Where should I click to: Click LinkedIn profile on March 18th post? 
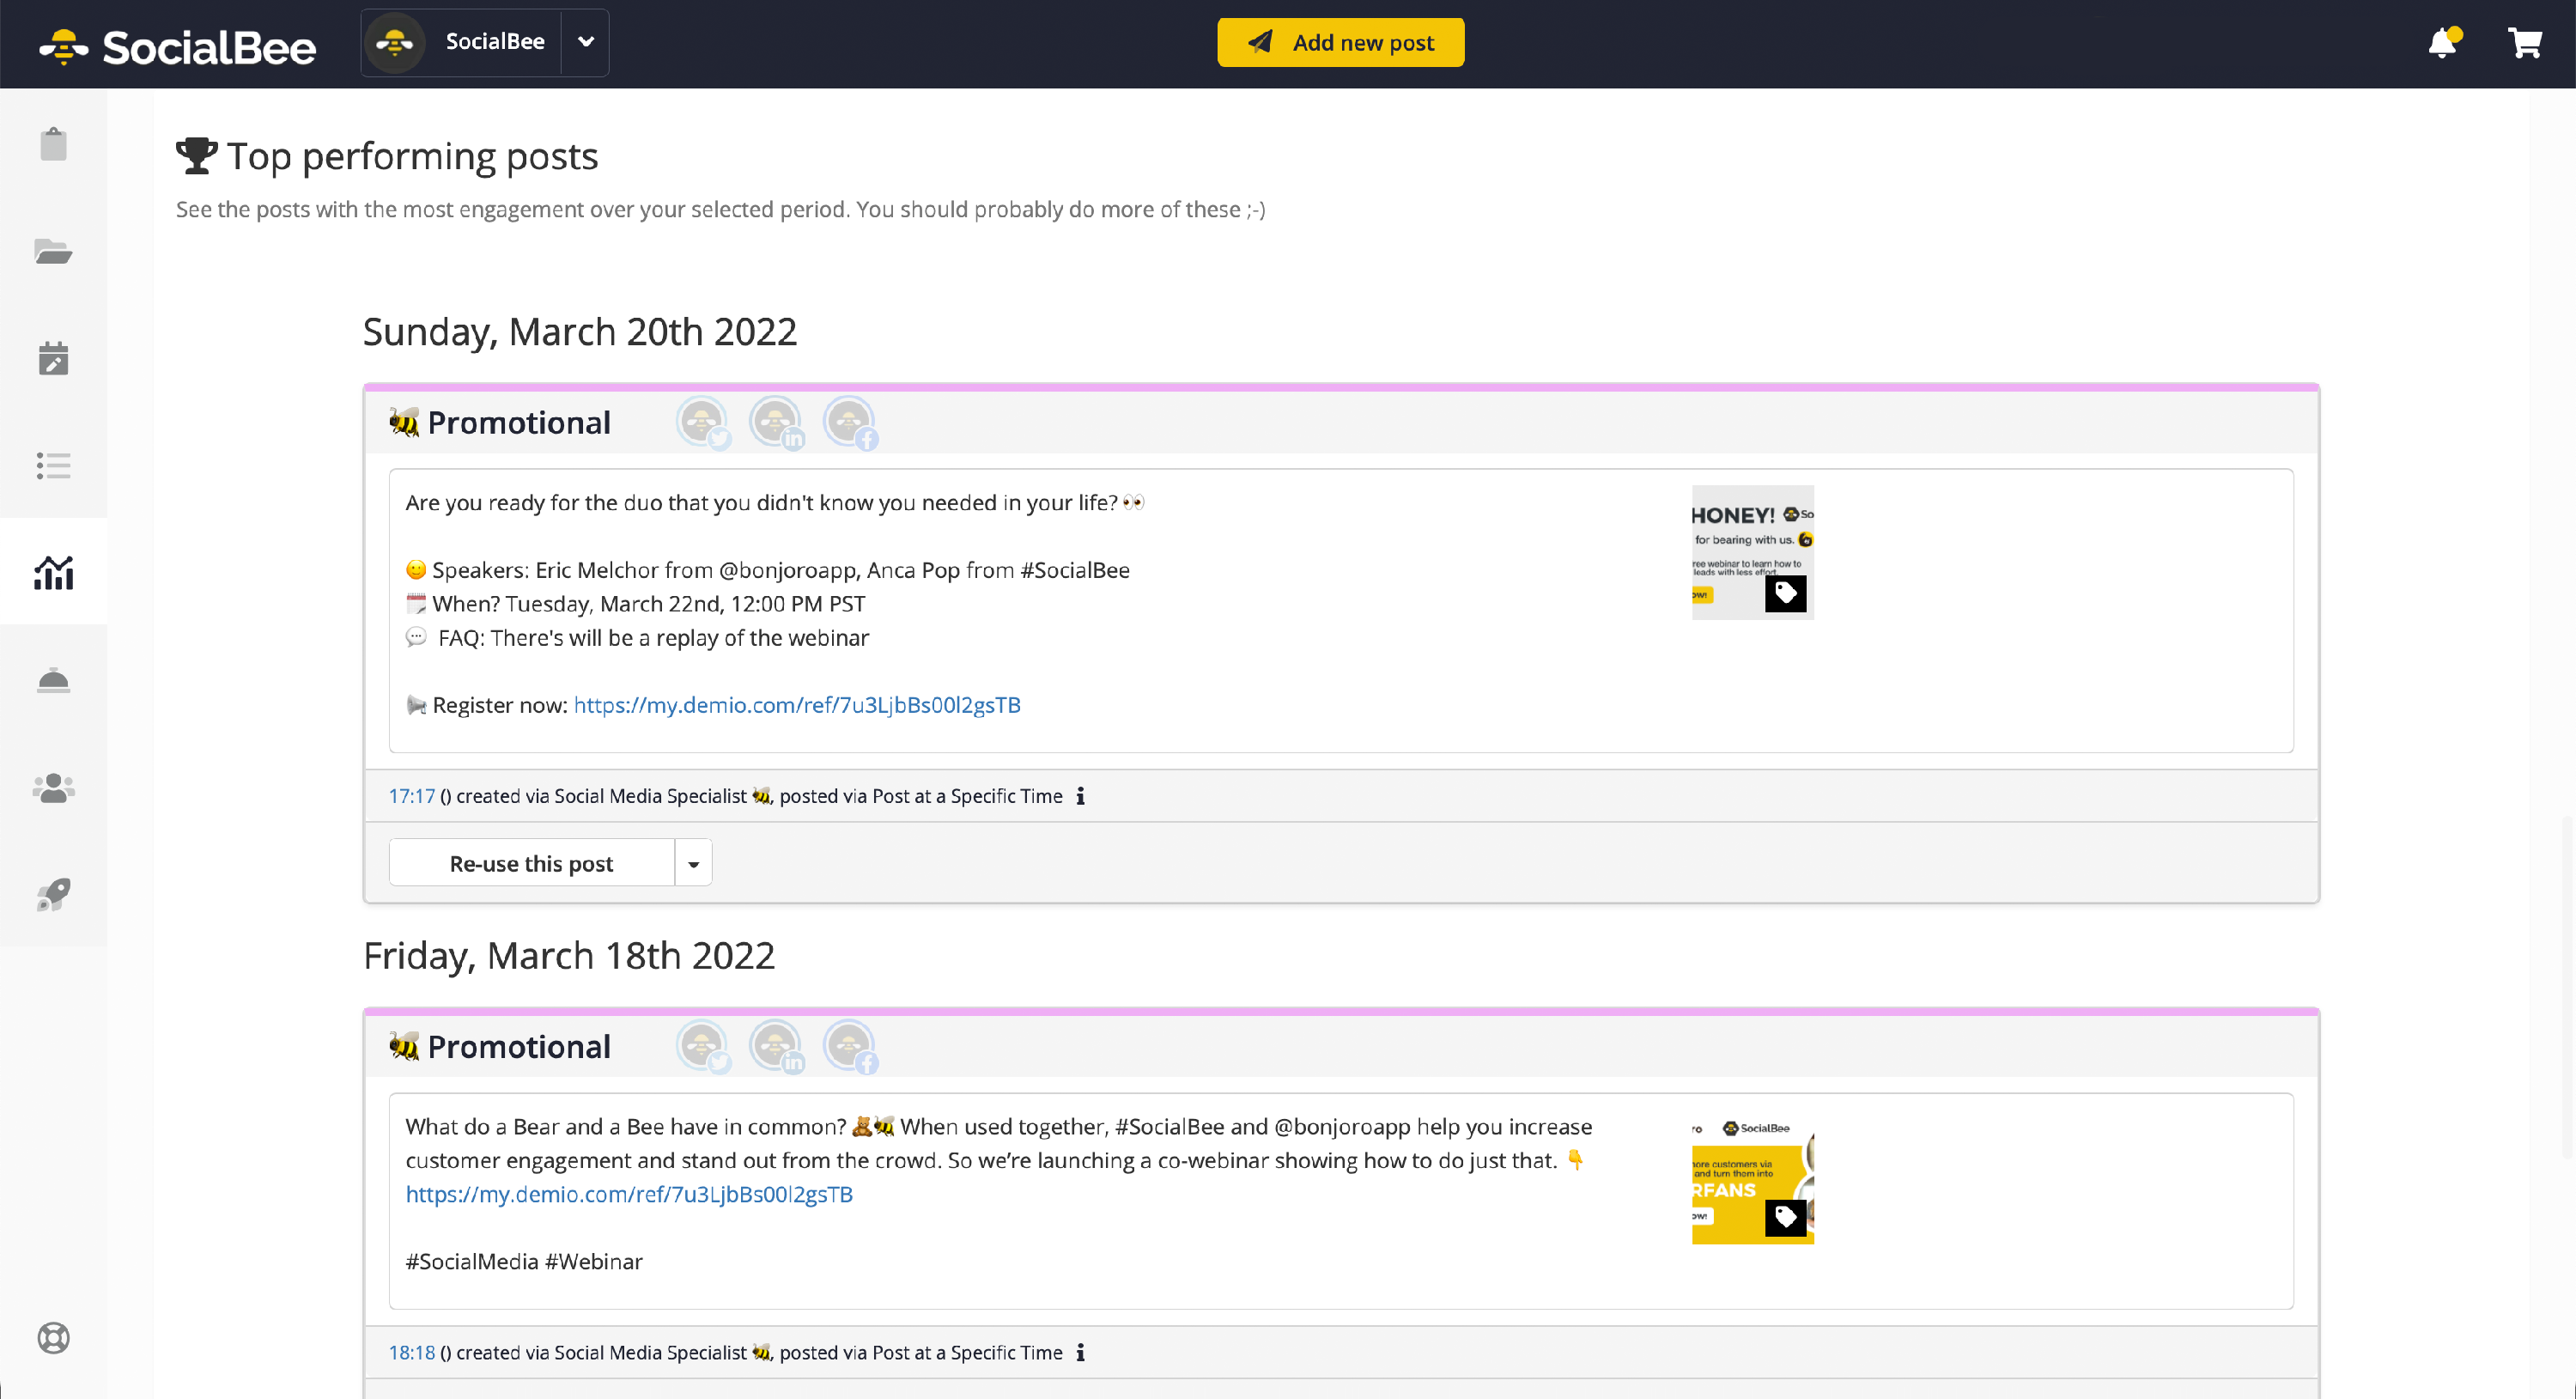click(778, 1047)
